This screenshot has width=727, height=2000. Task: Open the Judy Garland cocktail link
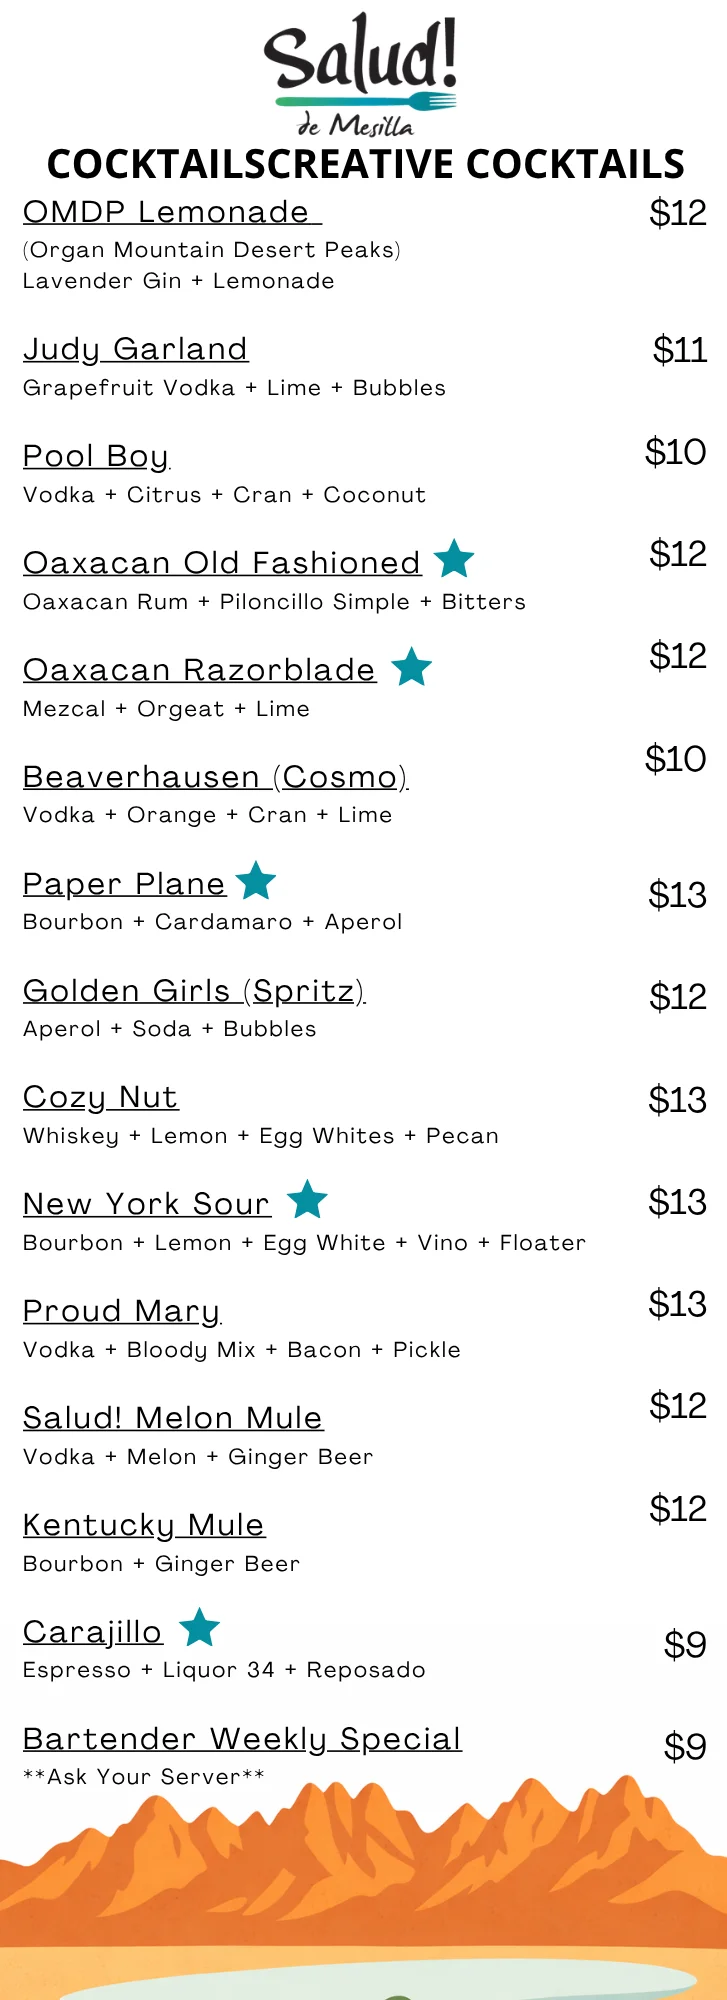(x=136, y=349)
